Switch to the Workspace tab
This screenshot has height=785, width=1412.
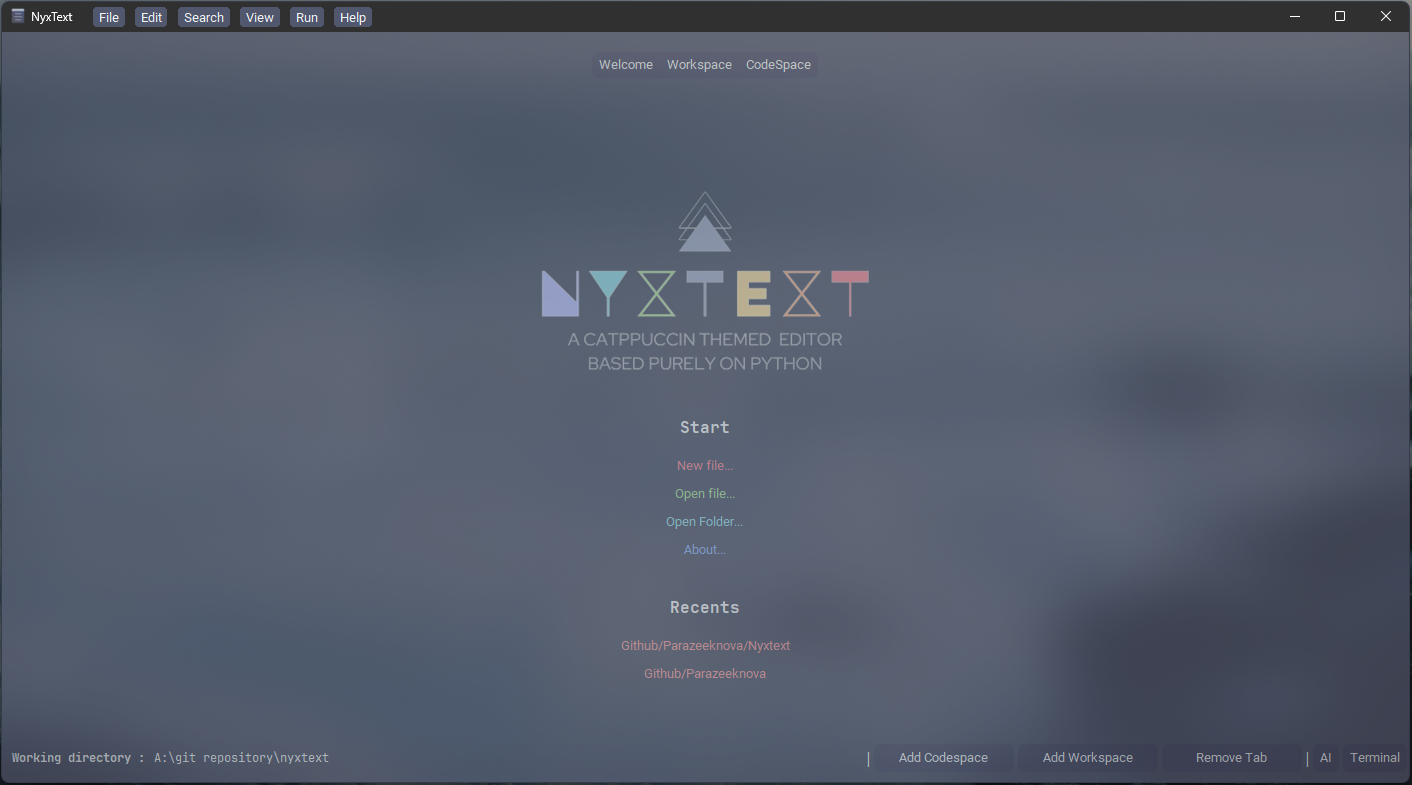(699, 65)
